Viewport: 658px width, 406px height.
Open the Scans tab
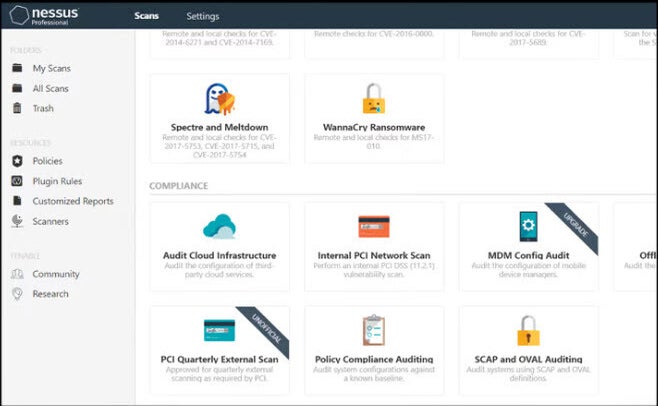(146, 16)
